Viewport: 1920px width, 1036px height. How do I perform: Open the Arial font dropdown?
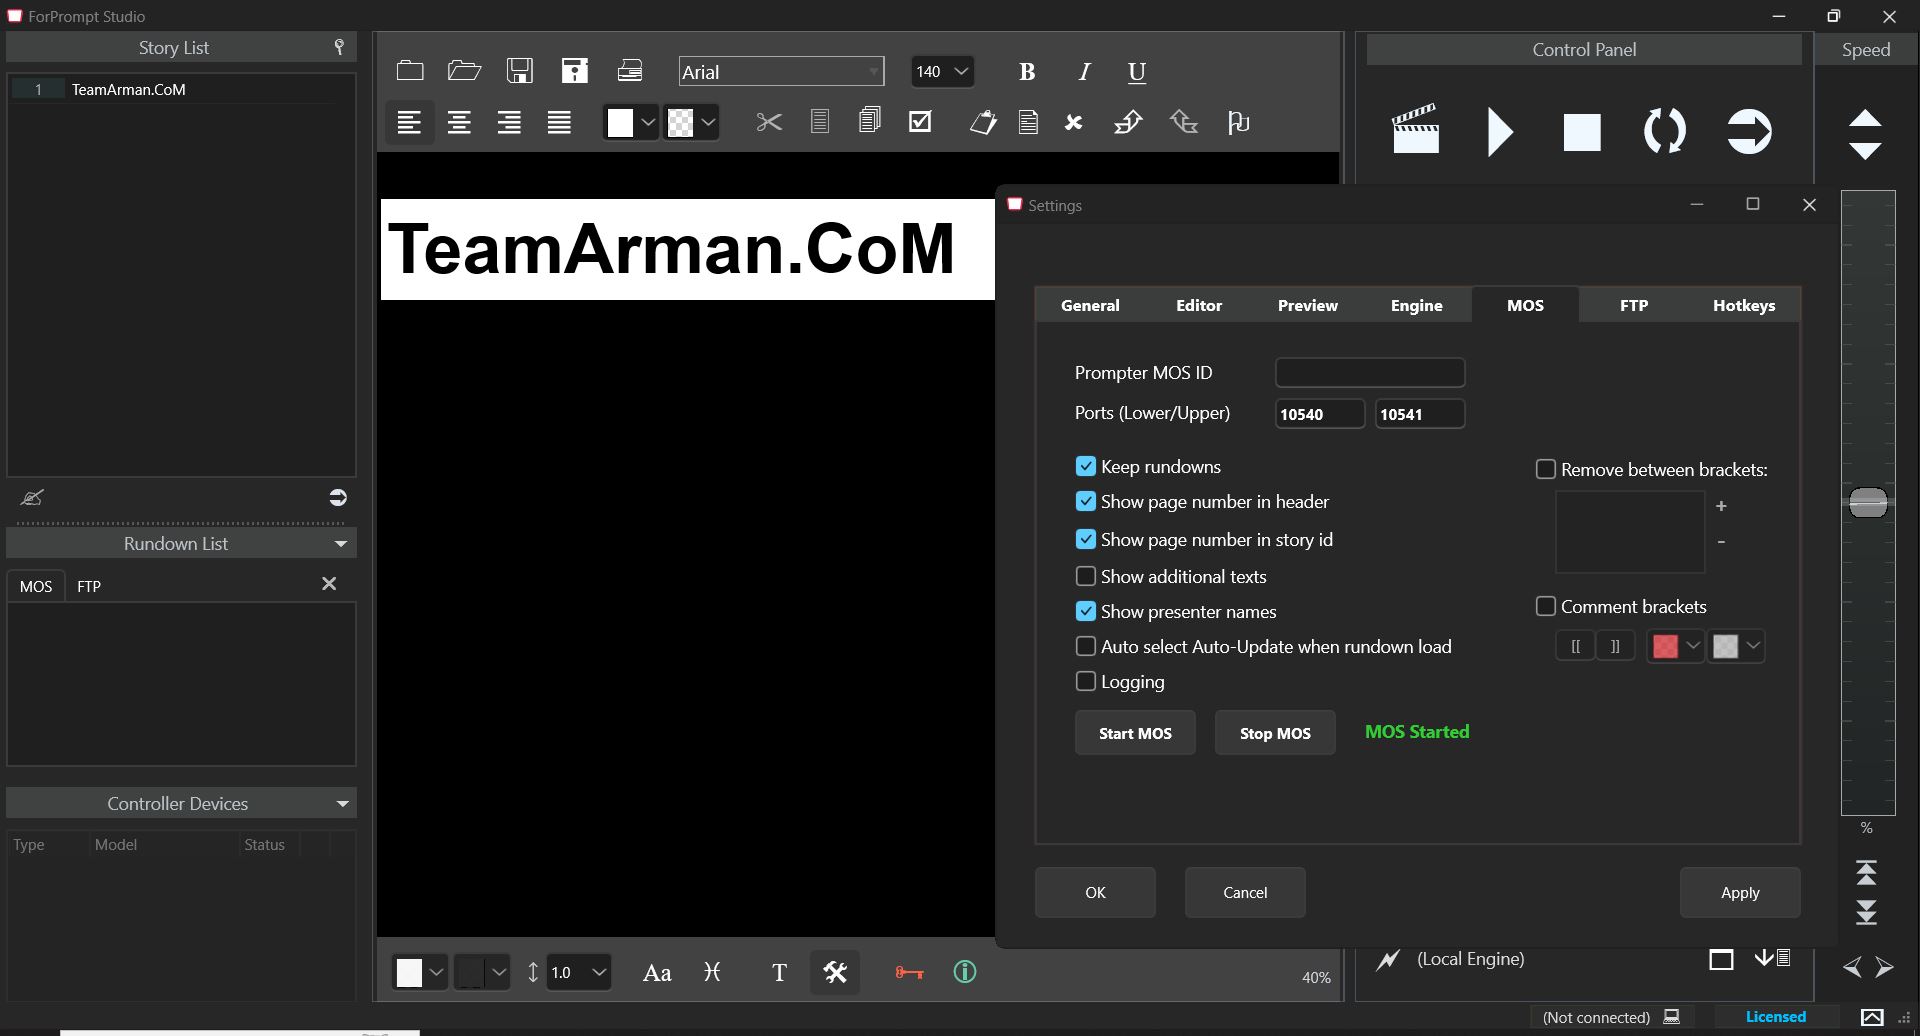(781, 72)
